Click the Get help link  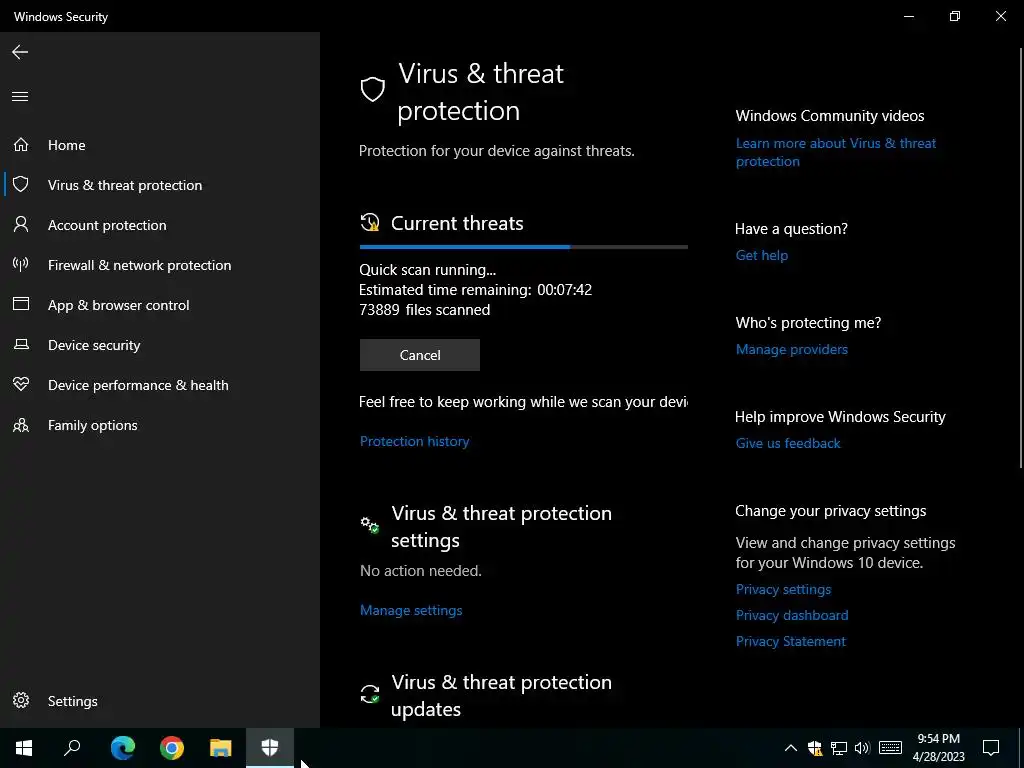click(x=762, y=255)
